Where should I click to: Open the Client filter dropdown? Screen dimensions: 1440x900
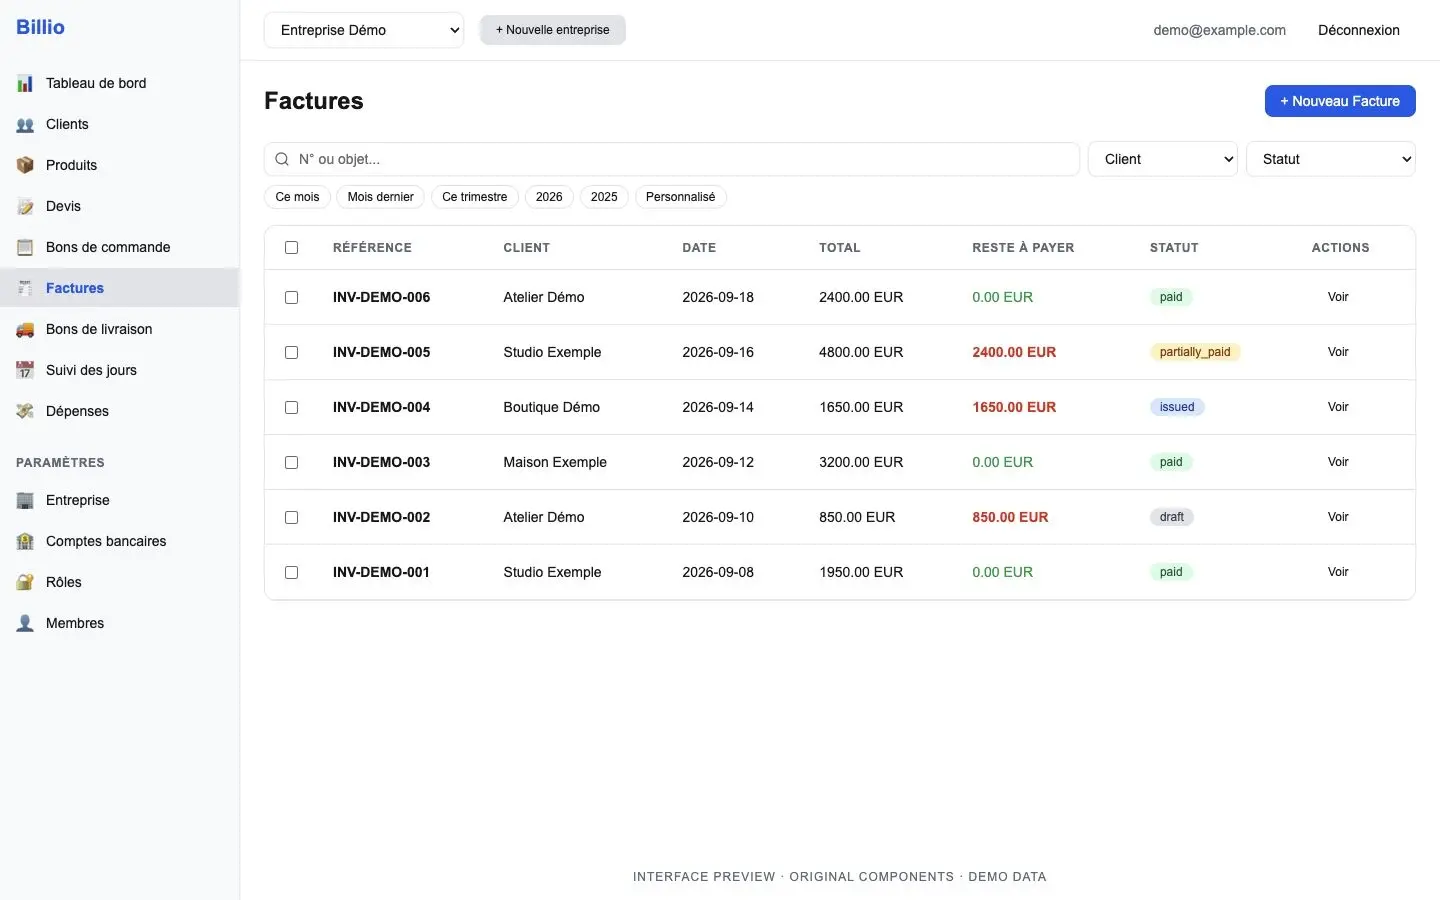coord(1163,159)
